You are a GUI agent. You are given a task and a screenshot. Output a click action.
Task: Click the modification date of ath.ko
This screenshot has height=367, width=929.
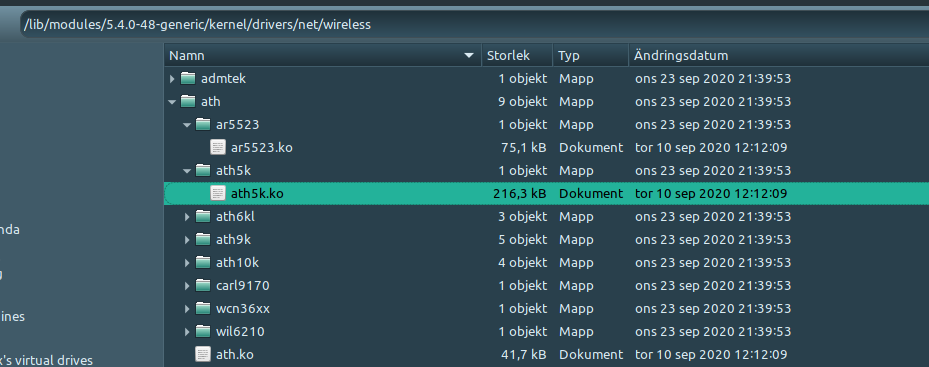point(711,355)
